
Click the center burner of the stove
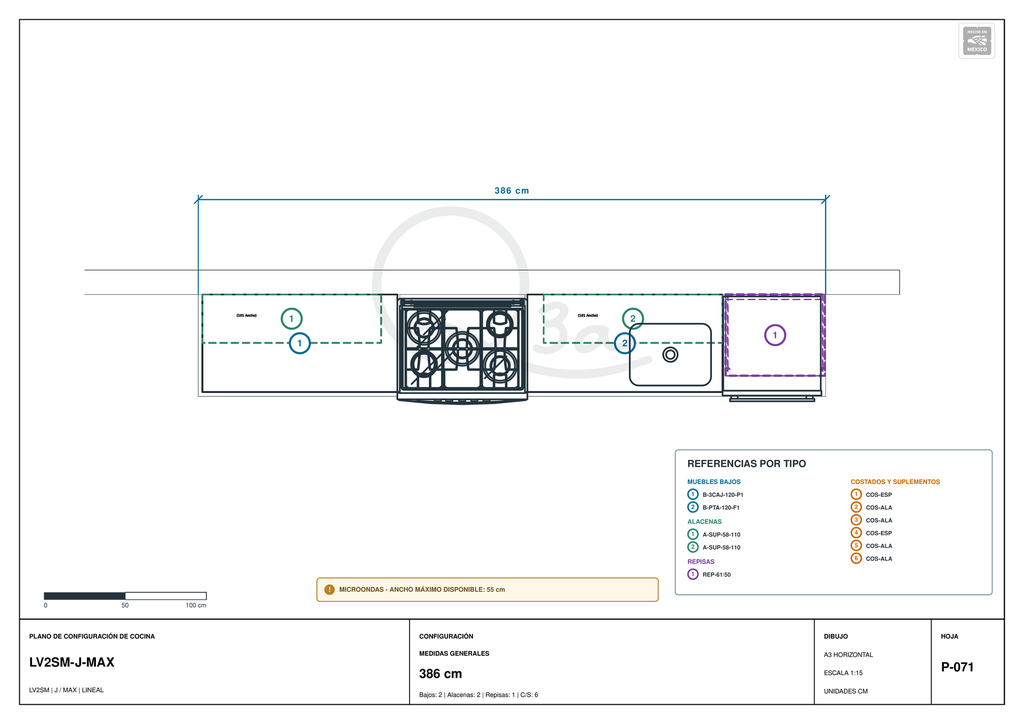tap(462, 347)
